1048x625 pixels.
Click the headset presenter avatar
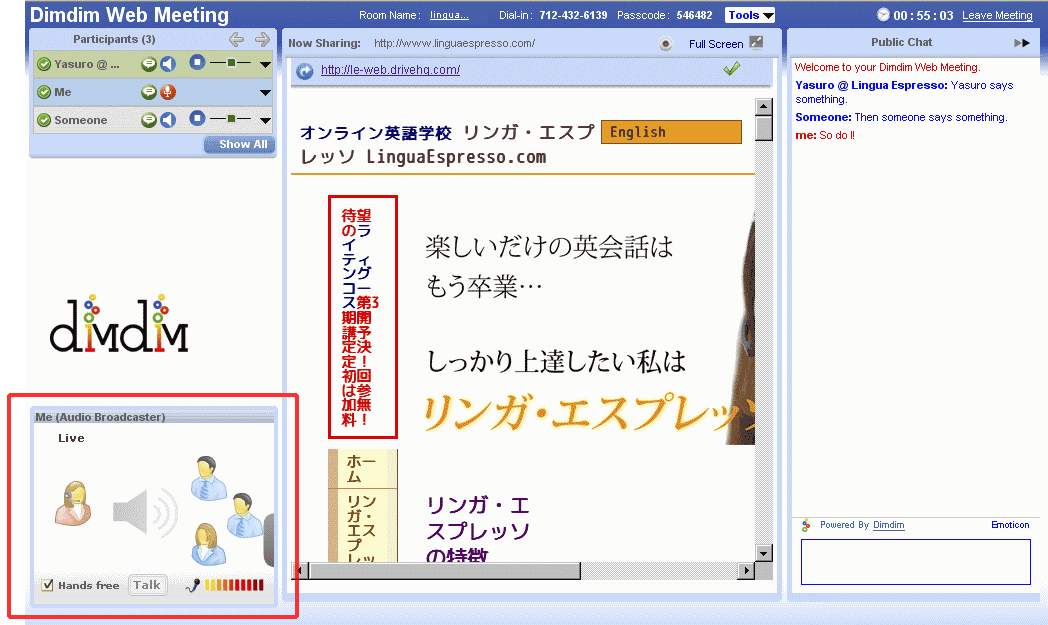pos(73,503)
